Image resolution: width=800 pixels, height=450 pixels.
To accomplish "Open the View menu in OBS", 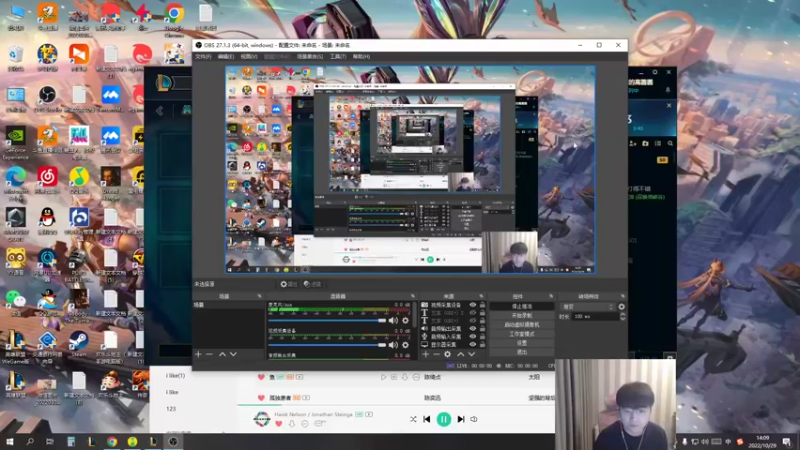I will tap(249, 57).
